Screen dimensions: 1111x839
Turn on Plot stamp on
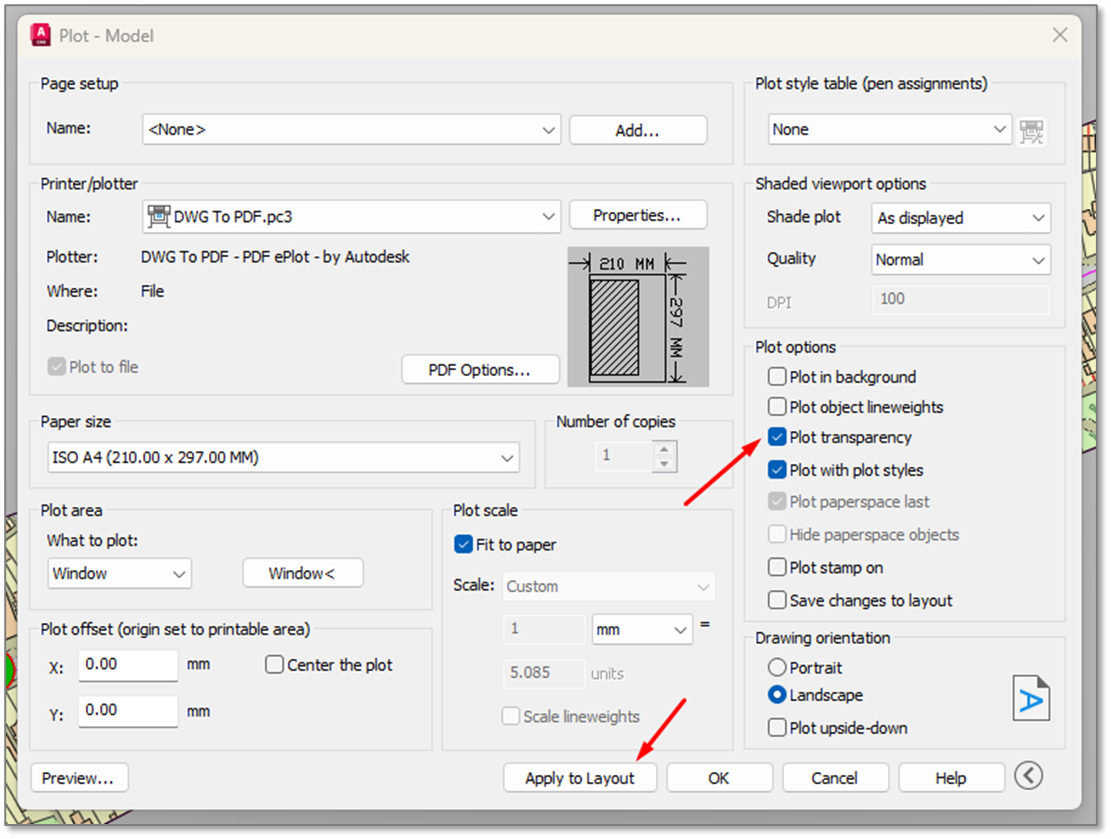click(777, 567)
